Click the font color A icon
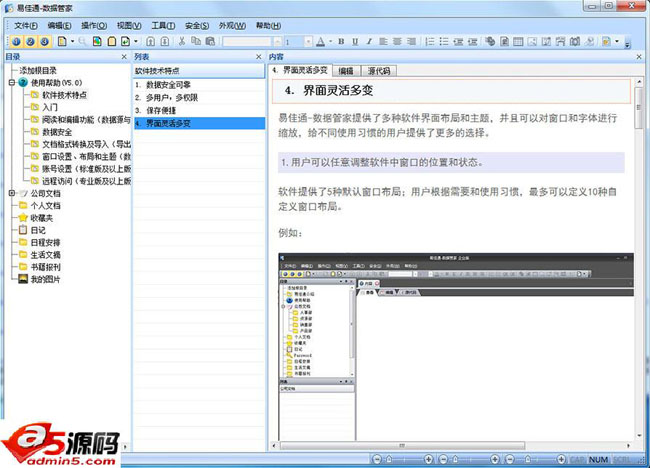 [320, 41]
